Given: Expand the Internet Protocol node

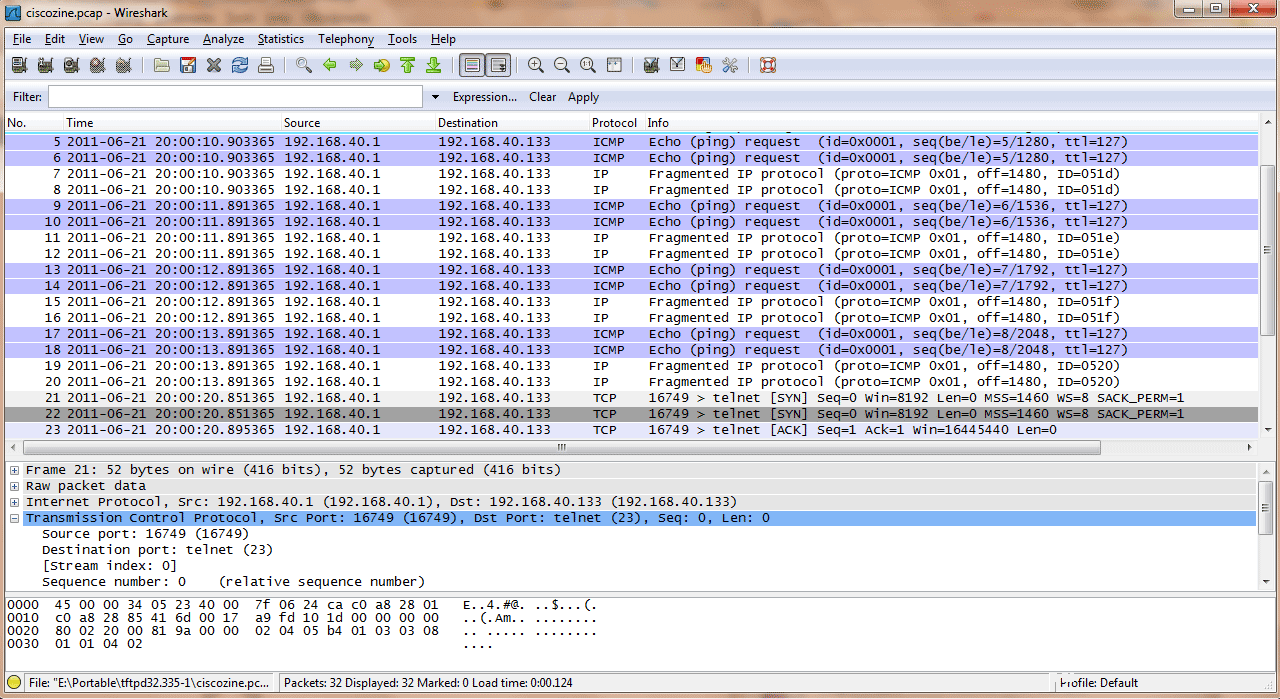Looking at the screenshot, I should 14,502.
